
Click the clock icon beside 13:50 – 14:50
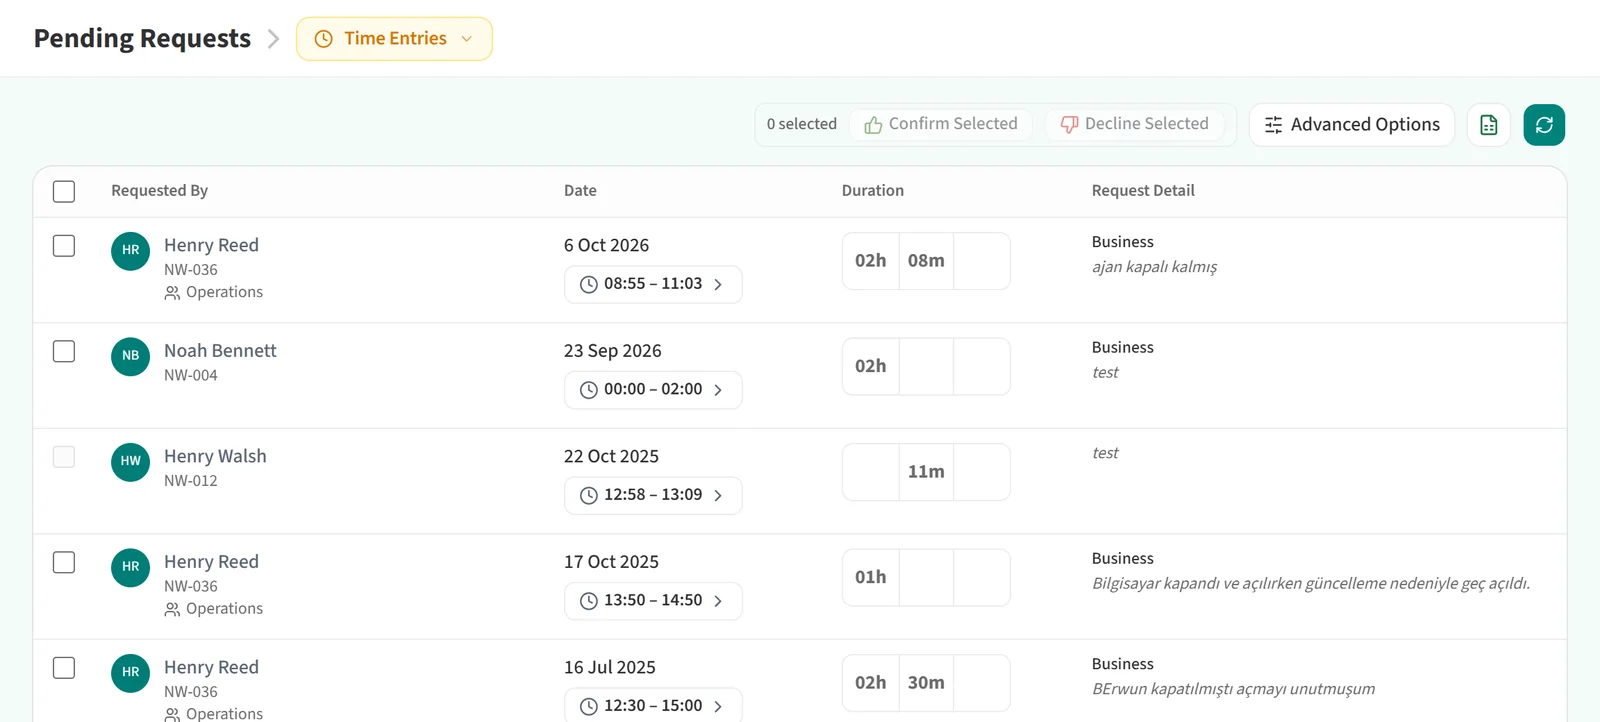589,601
